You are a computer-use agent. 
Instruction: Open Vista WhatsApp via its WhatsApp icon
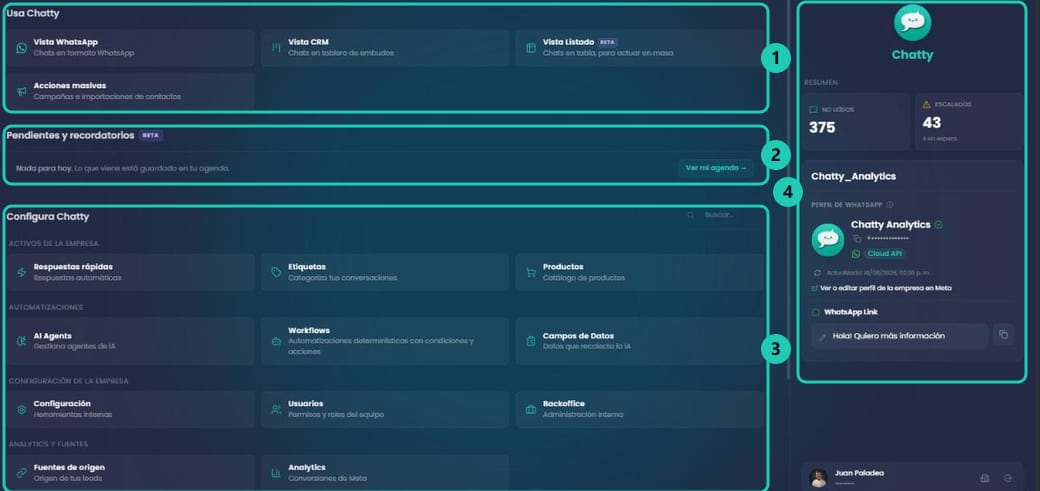pyautogui.click(x=22, y=48)
